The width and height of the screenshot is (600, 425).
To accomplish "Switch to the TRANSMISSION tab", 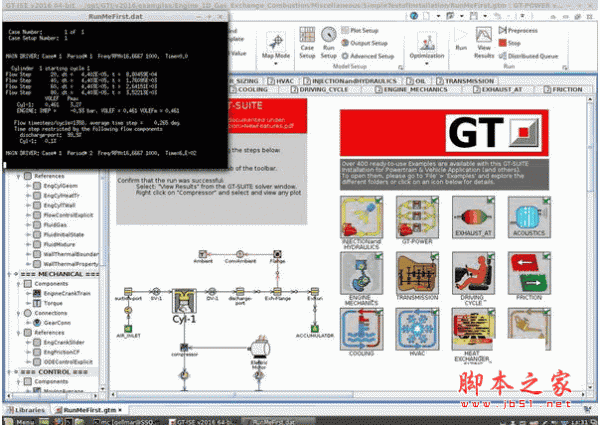I will point(465,81).
